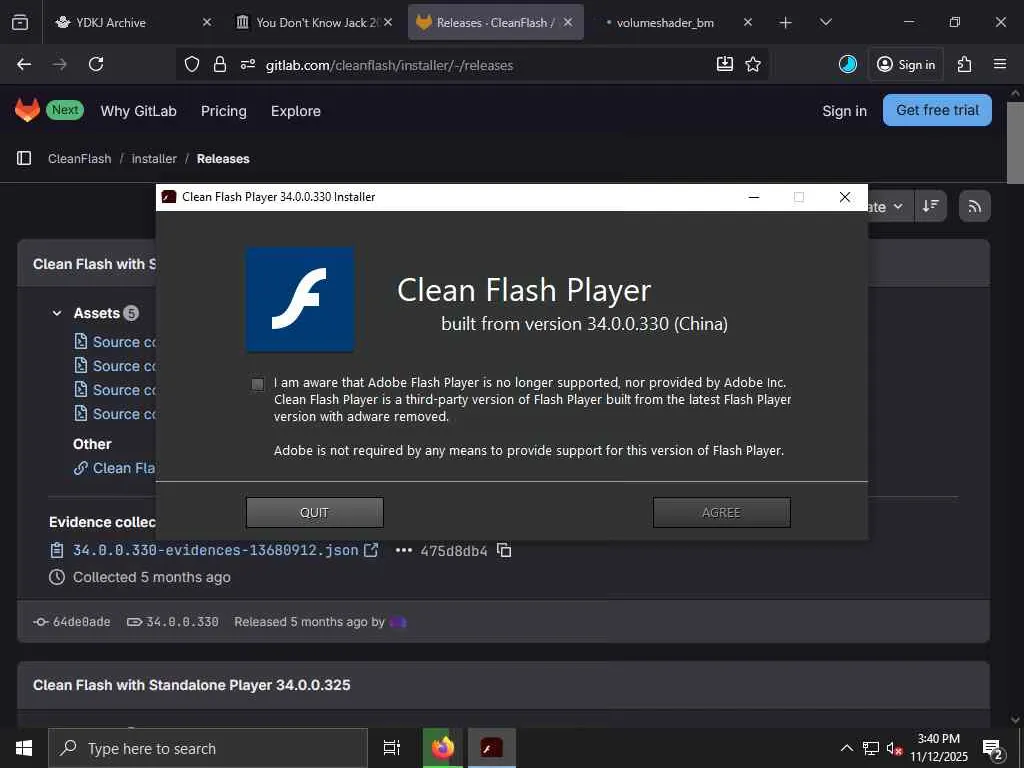Open the 34.0.0.330-evidences-13680912.json file

(216, 551)
